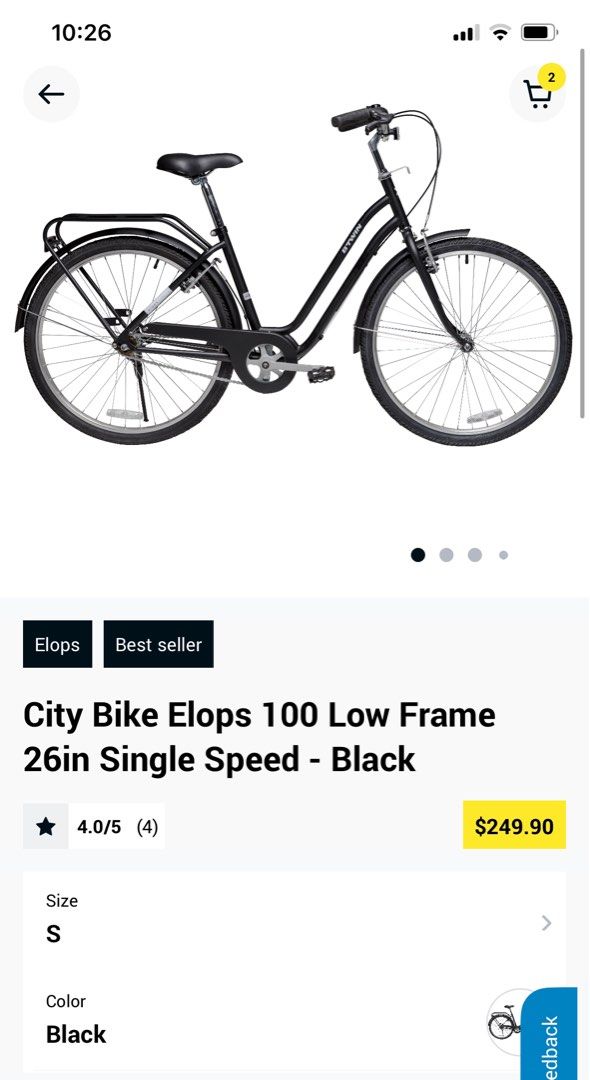Click the black star rating icon

[x=45, y=826]
